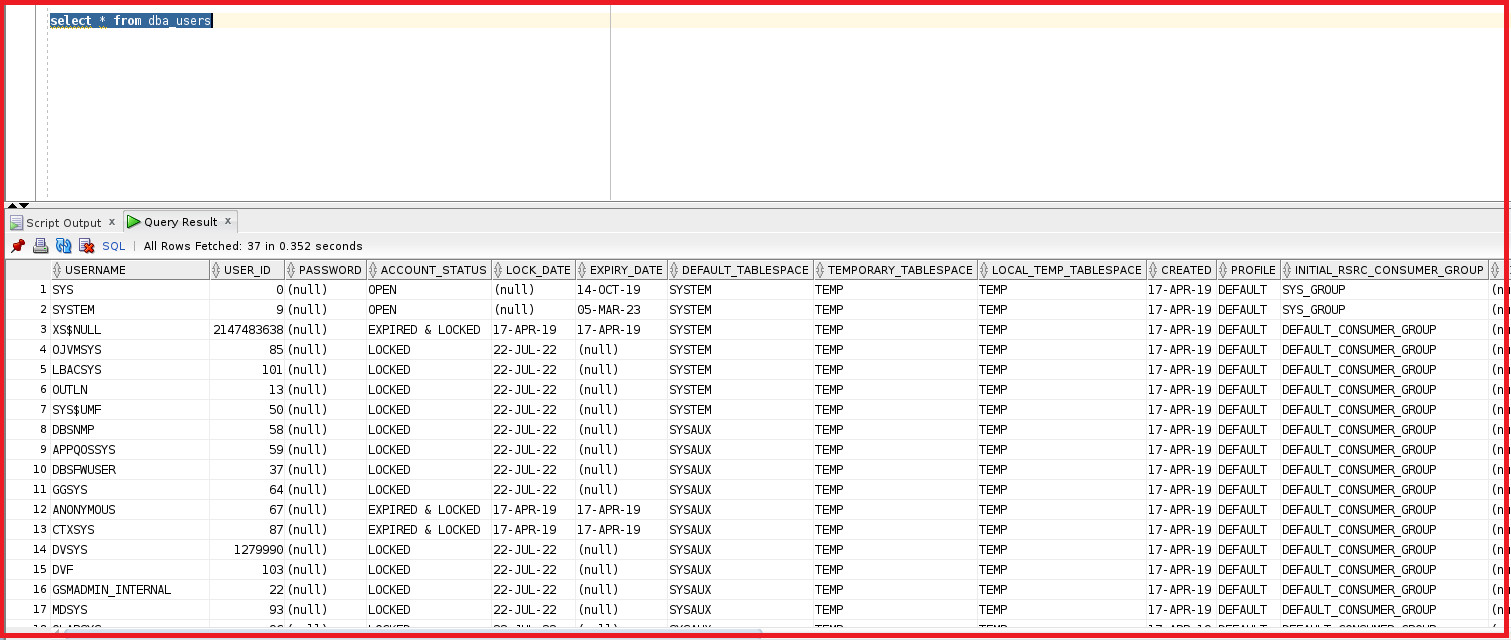The height and width of the screenshot is (640, 1511).
Task: Collapse editor using the splitter up arrow
Action: [x=12, y=205]
